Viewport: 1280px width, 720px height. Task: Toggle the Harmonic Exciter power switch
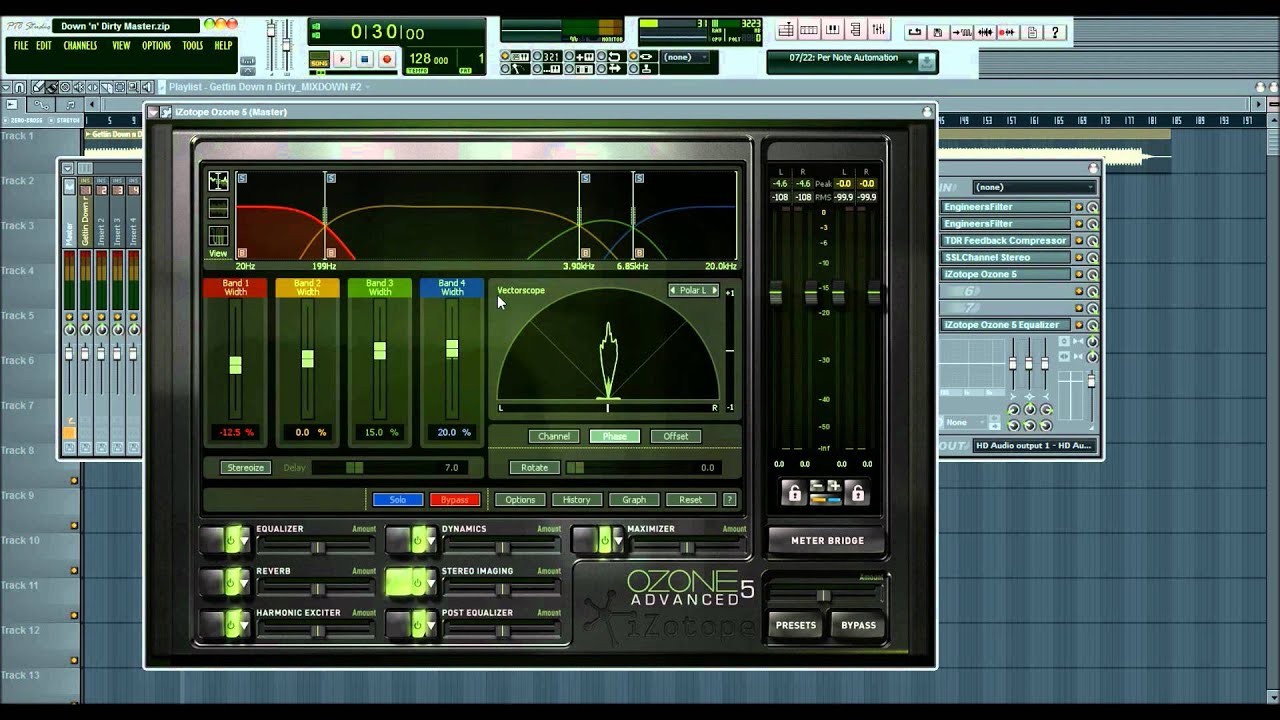[x=230, y=624]
